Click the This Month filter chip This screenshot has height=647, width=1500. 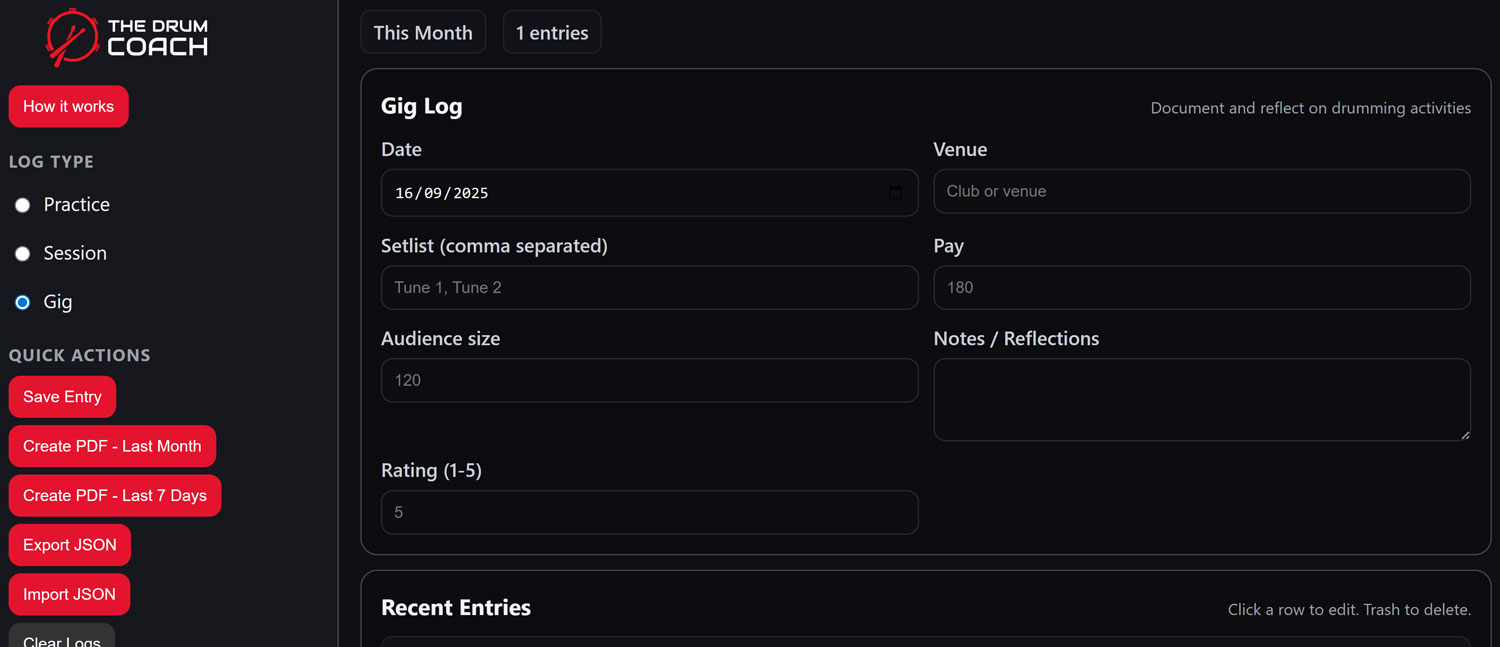pos(423,32)
